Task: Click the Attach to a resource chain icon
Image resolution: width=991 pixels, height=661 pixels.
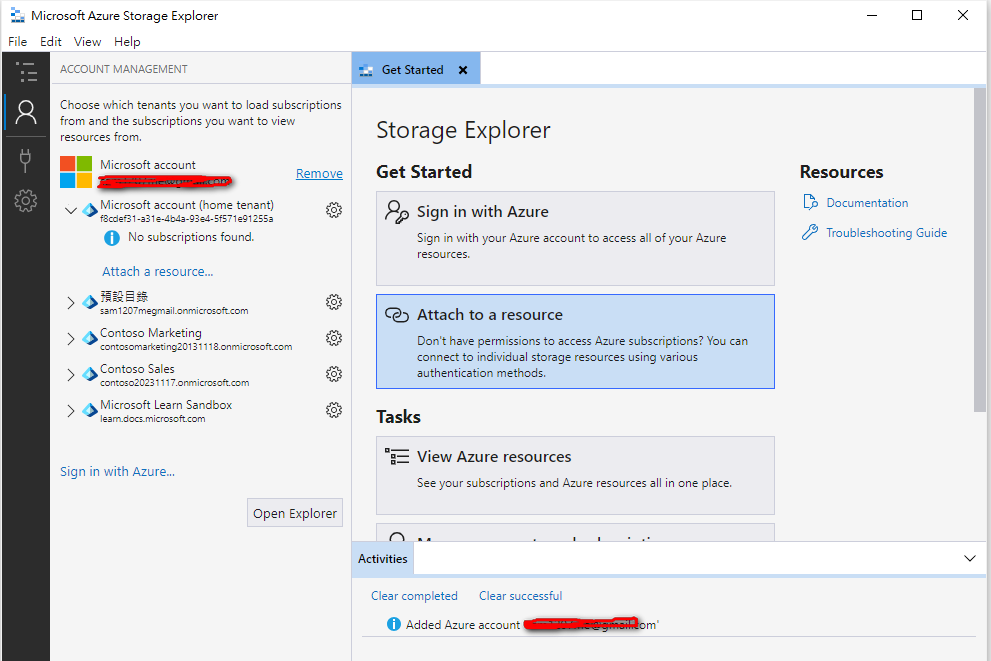Action: click(x=397, y=315)
